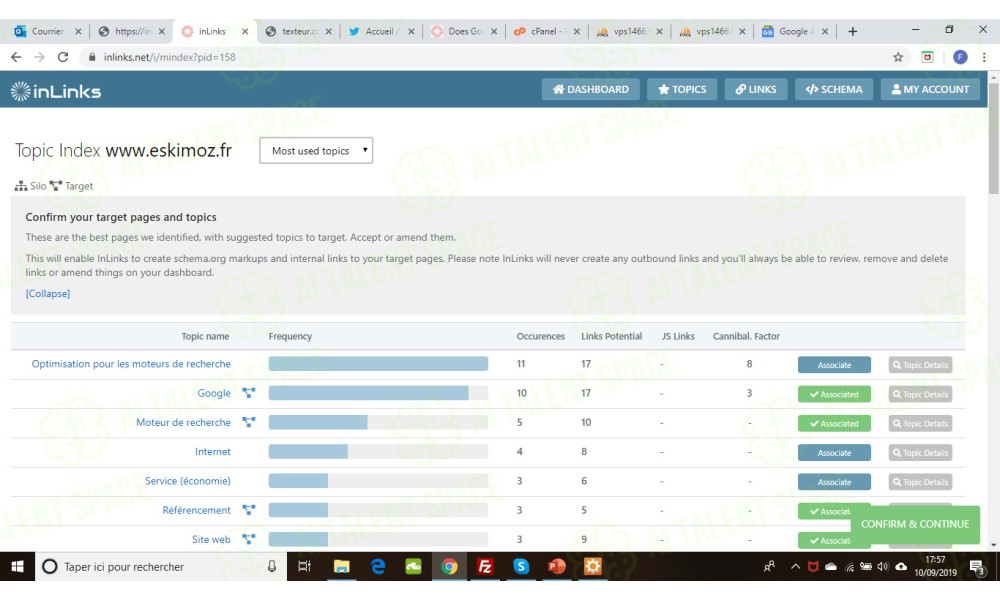Click Confirm & Continue button

click(x=915, y=524)
